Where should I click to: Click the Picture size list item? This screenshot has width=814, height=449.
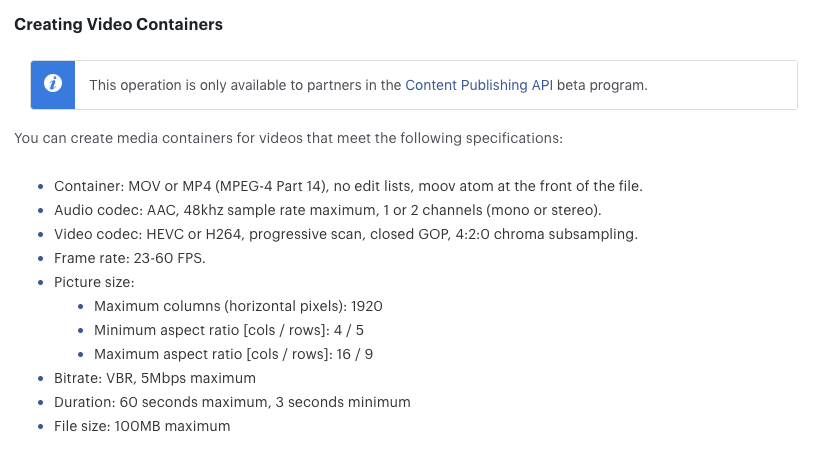pos(94,282)
